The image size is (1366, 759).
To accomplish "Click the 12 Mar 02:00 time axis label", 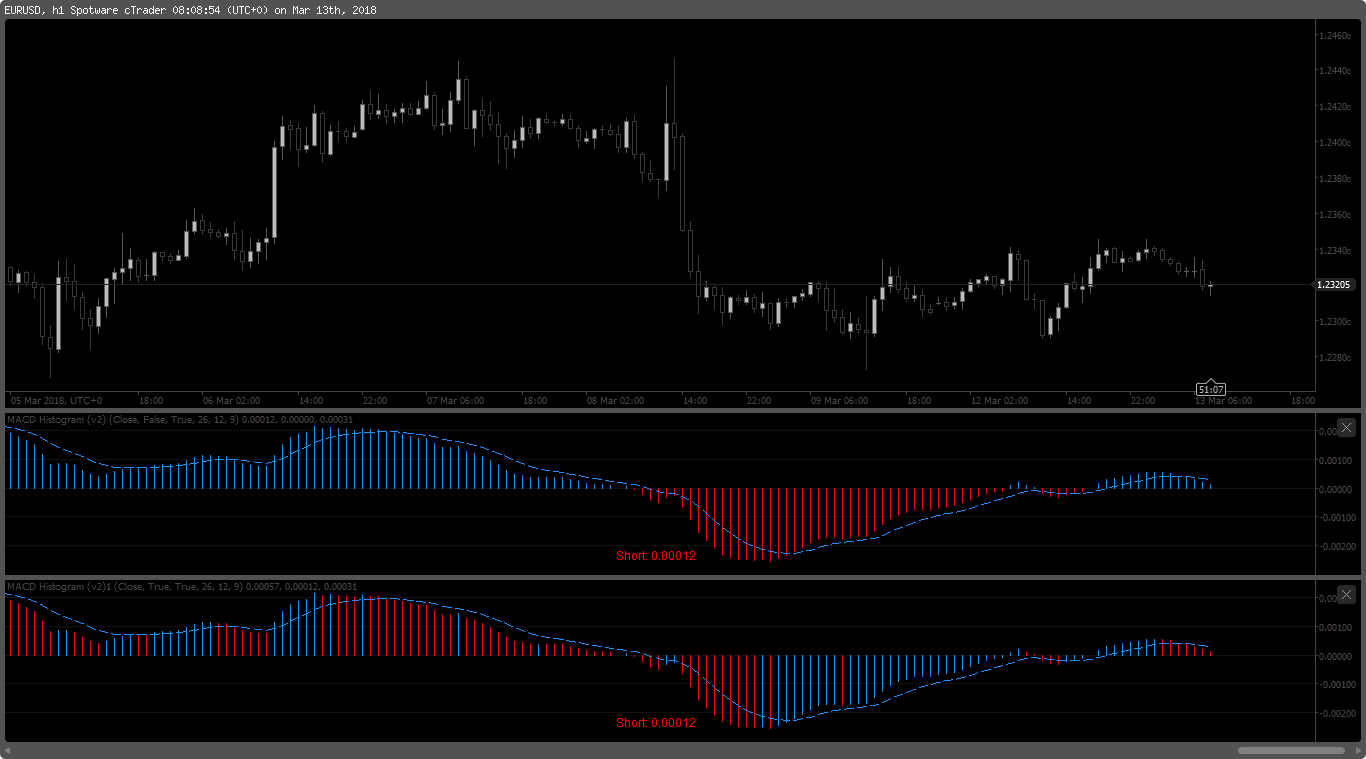I will (999, 400).
